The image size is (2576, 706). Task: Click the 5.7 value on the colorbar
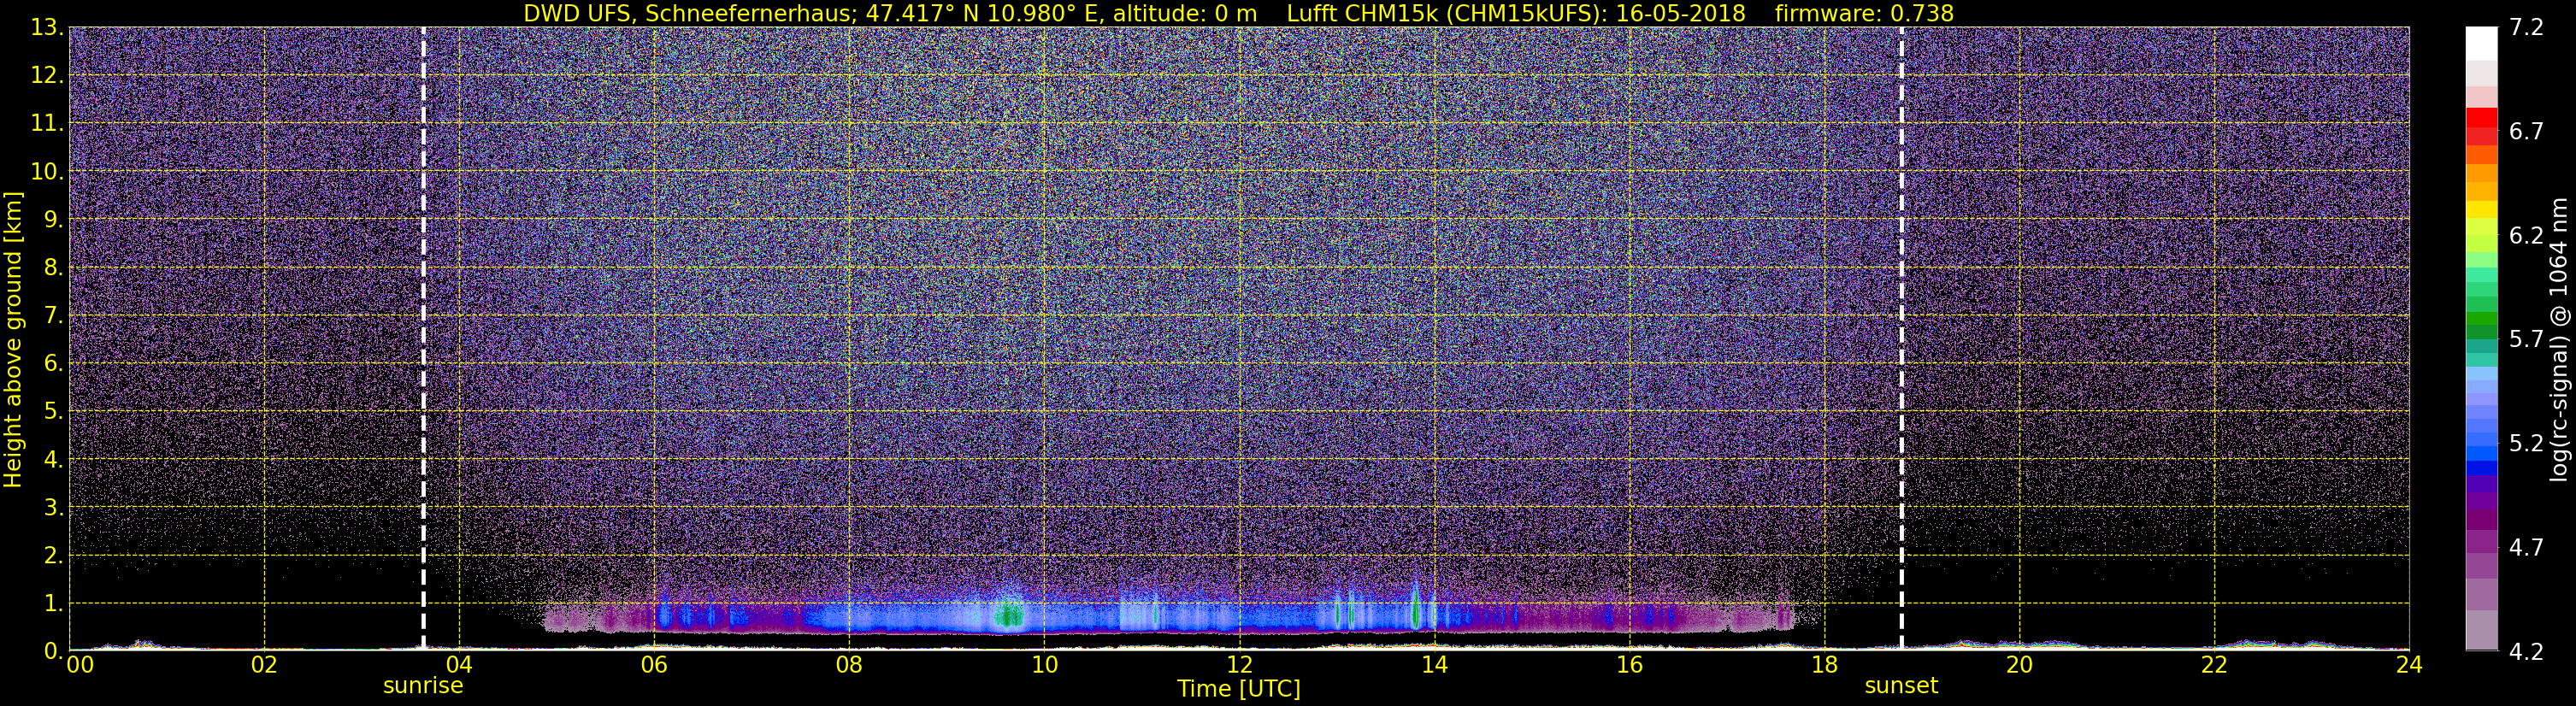click(2526, 340)
